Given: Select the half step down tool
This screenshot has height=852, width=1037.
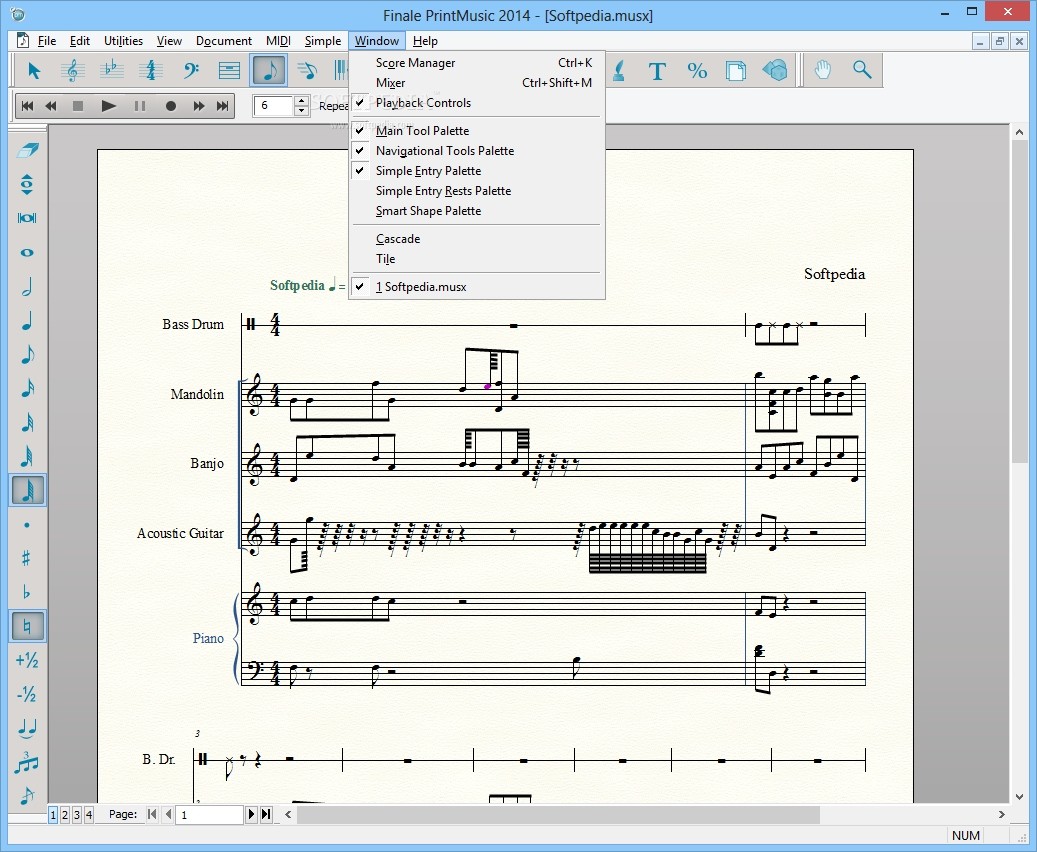Looking at the screenshot, I should pyautogui.click(x=27, y=694).
